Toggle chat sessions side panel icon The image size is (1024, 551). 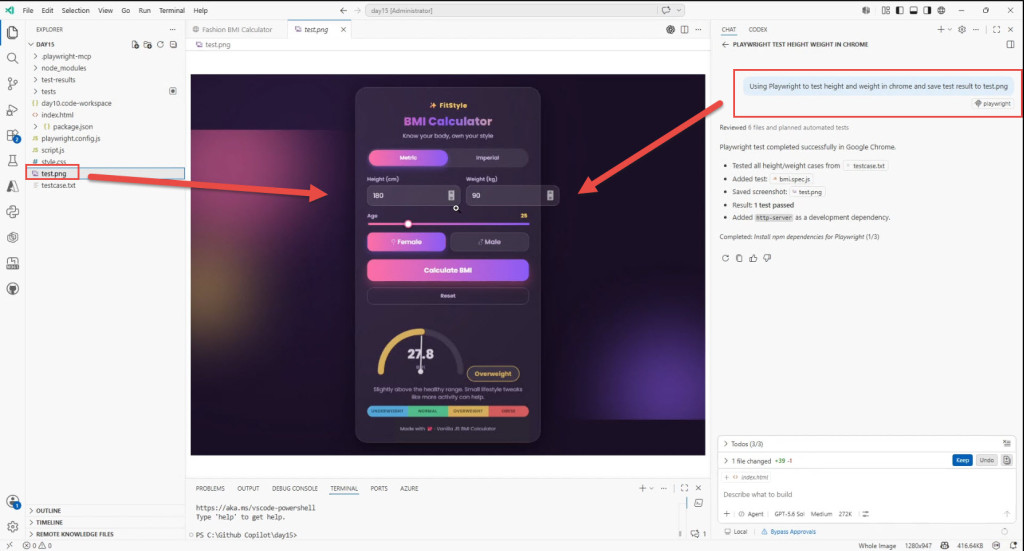pos(1010,44)
